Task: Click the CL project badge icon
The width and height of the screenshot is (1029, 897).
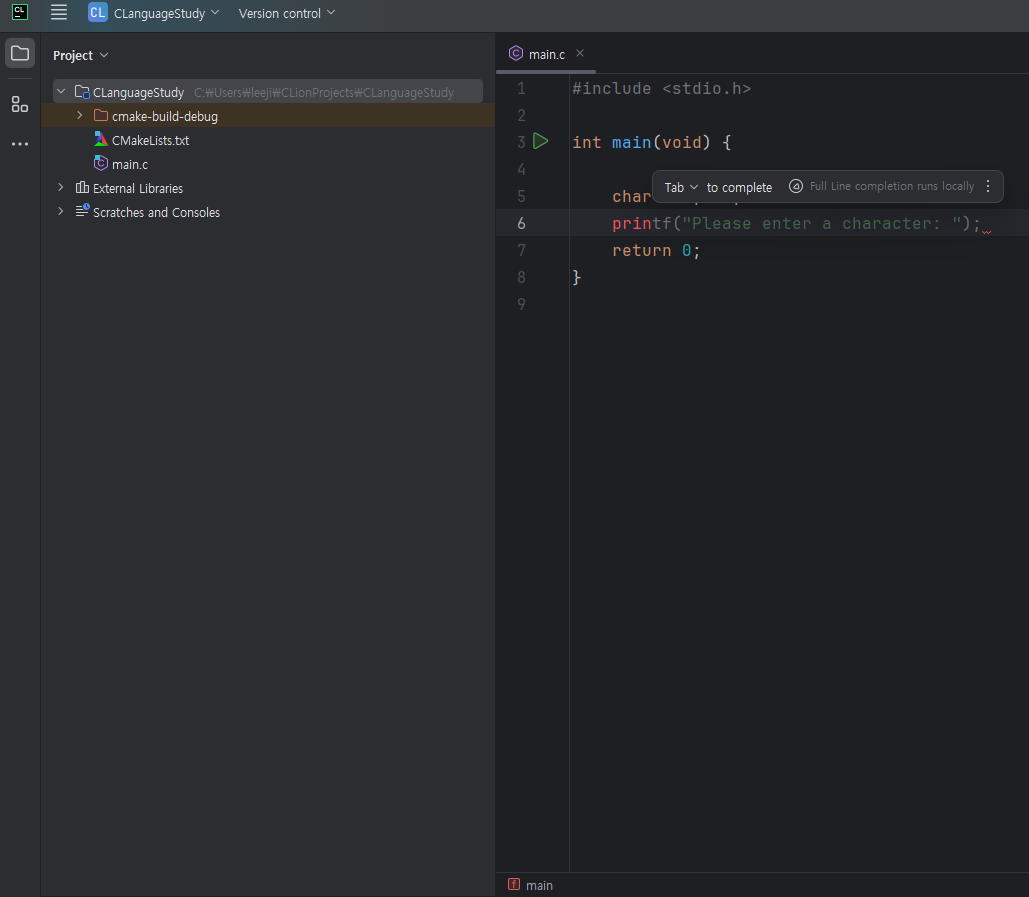Action: coord(97,13)
